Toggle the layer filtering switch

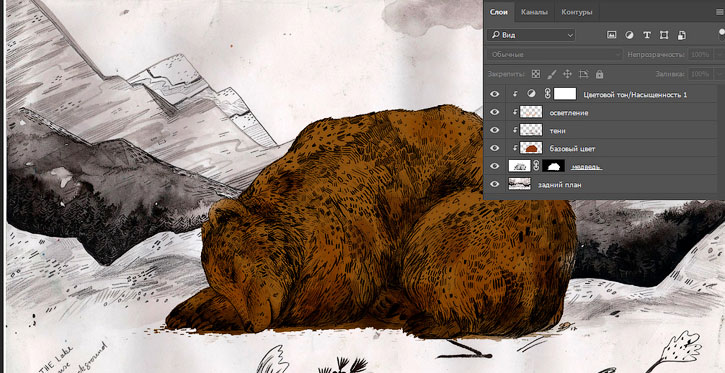pos(722,34)
